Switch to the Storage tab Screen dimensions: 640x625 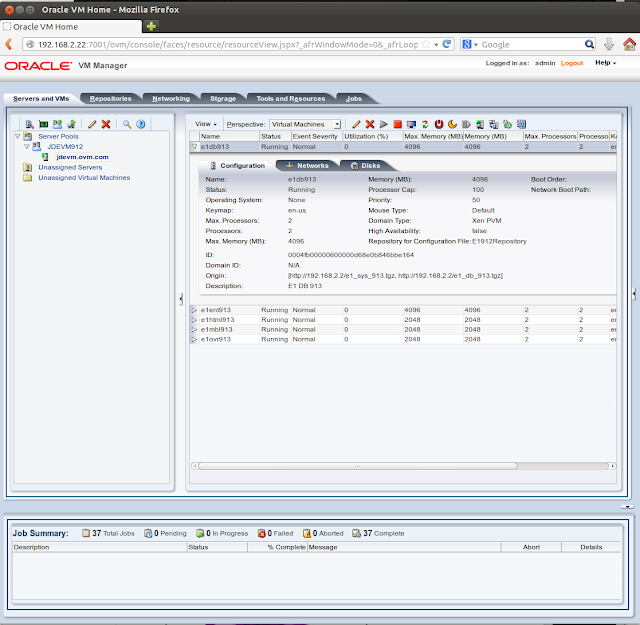[223, 98]
